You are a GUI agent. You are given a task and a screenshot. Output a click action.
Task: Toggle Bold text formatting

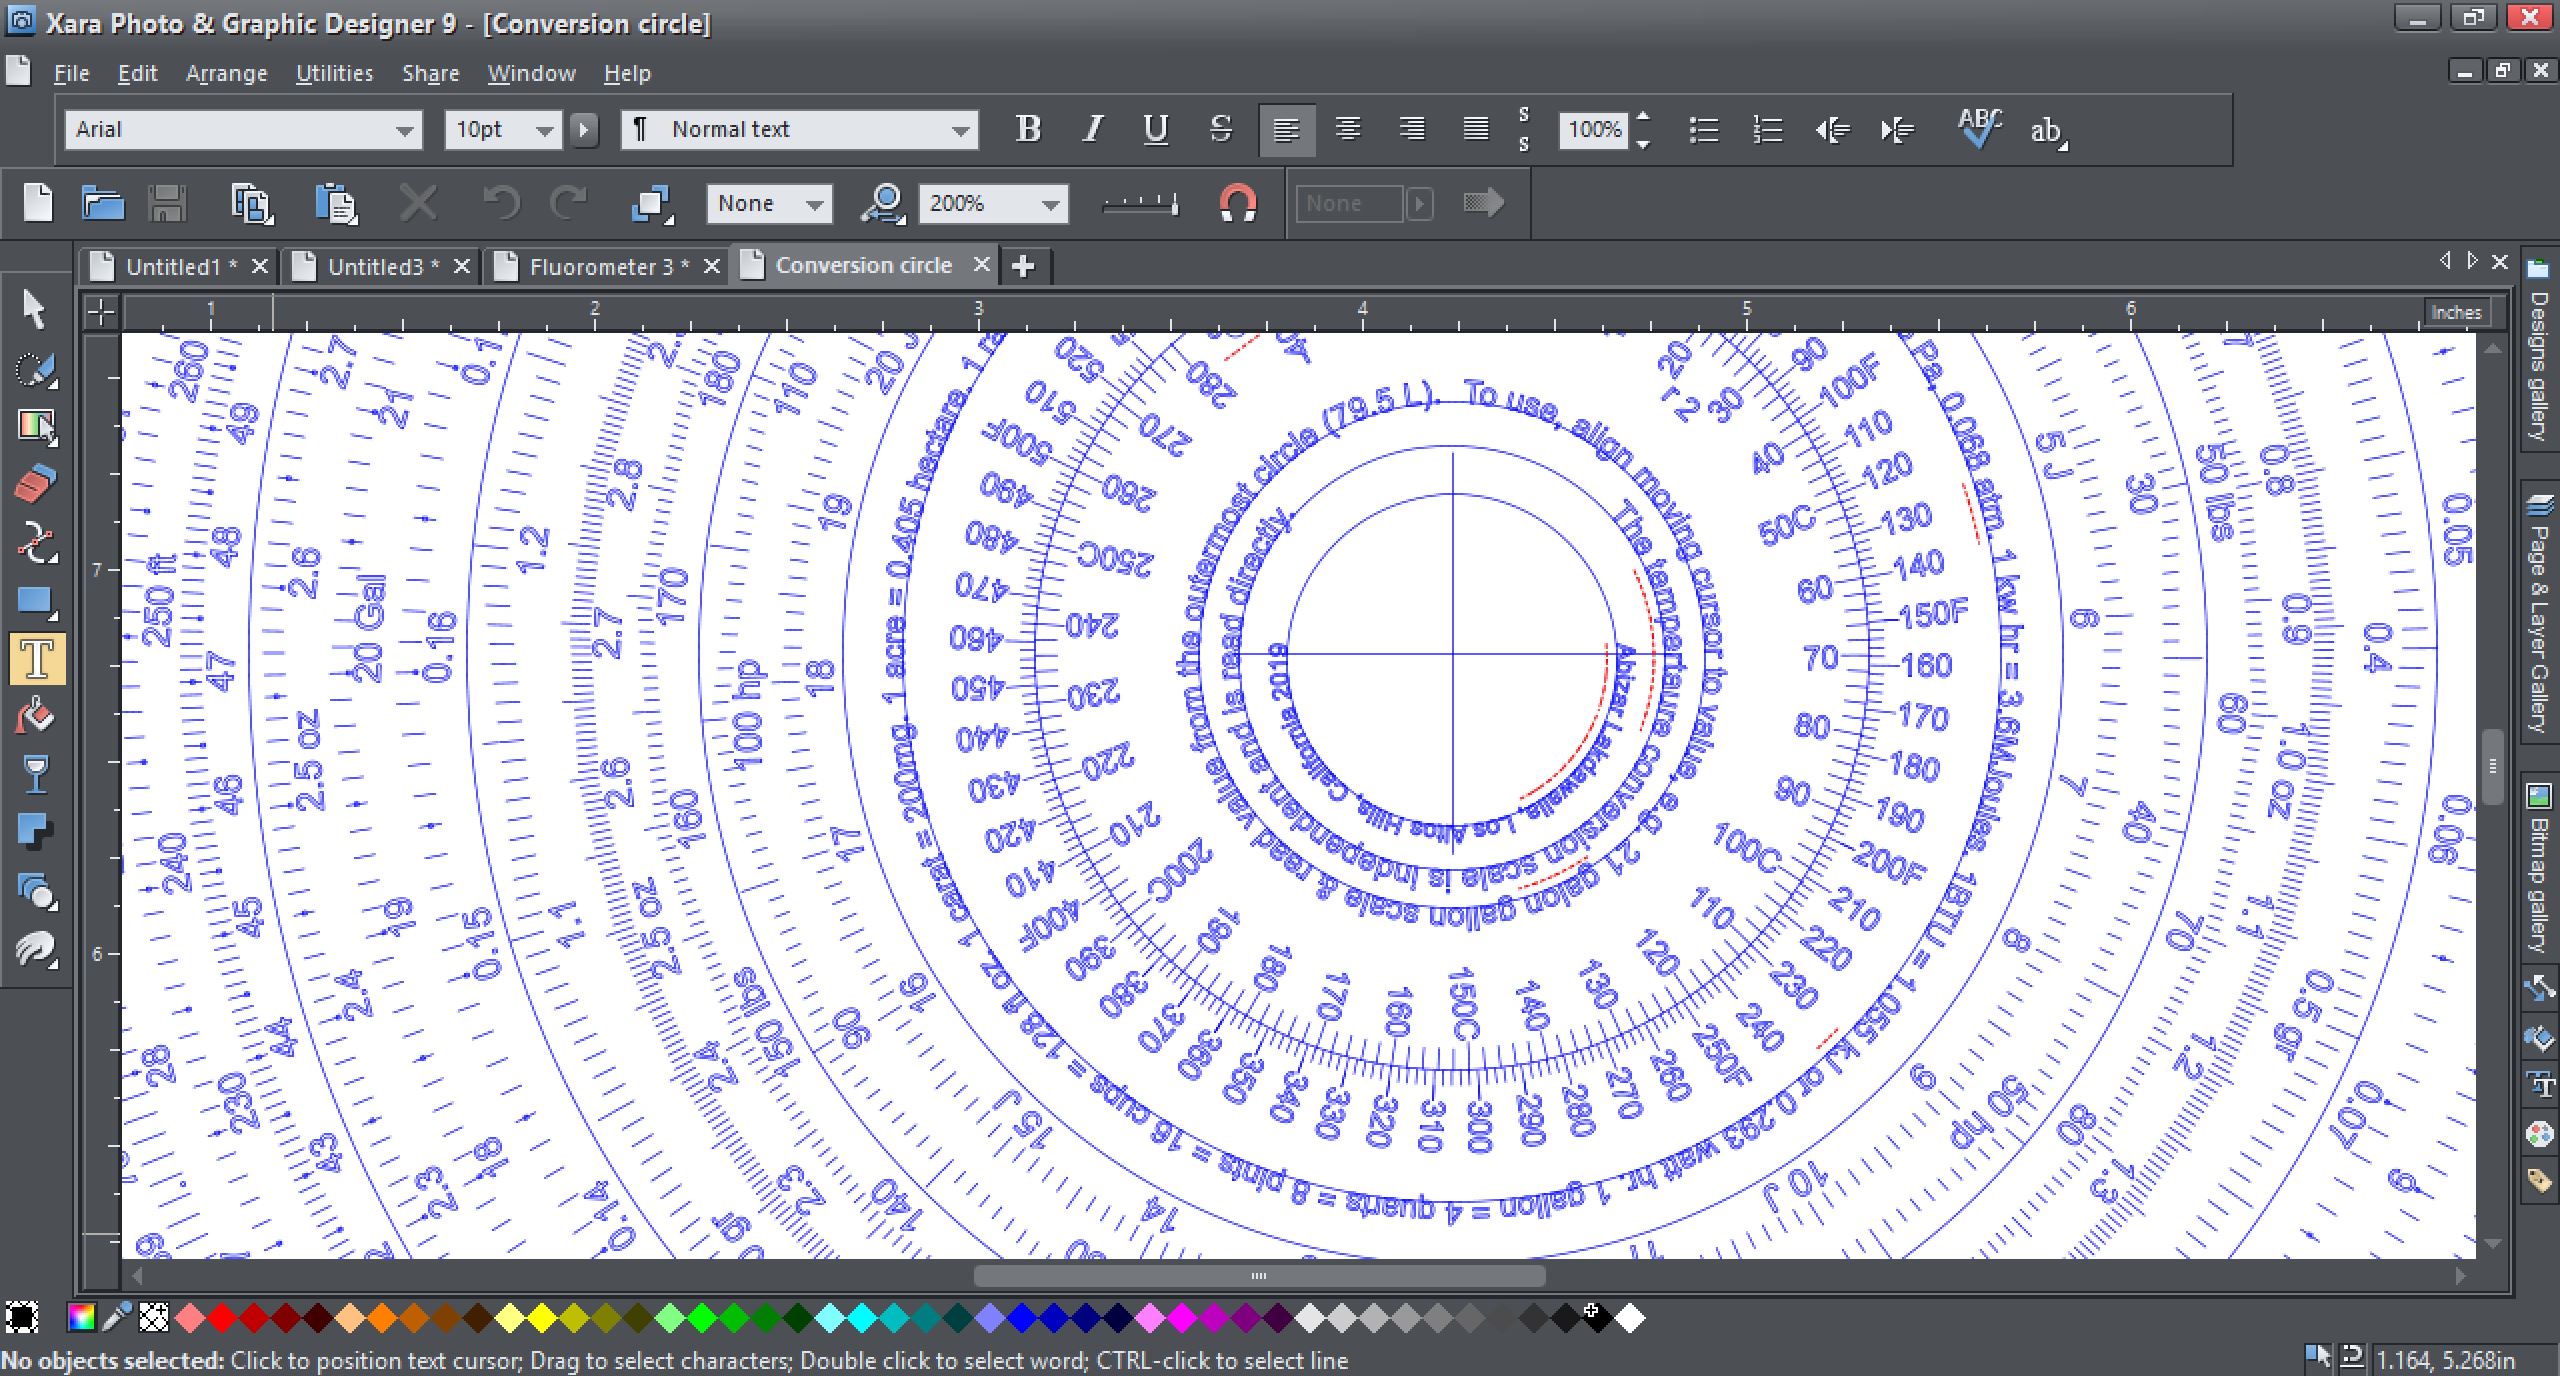pos(1023,129)
